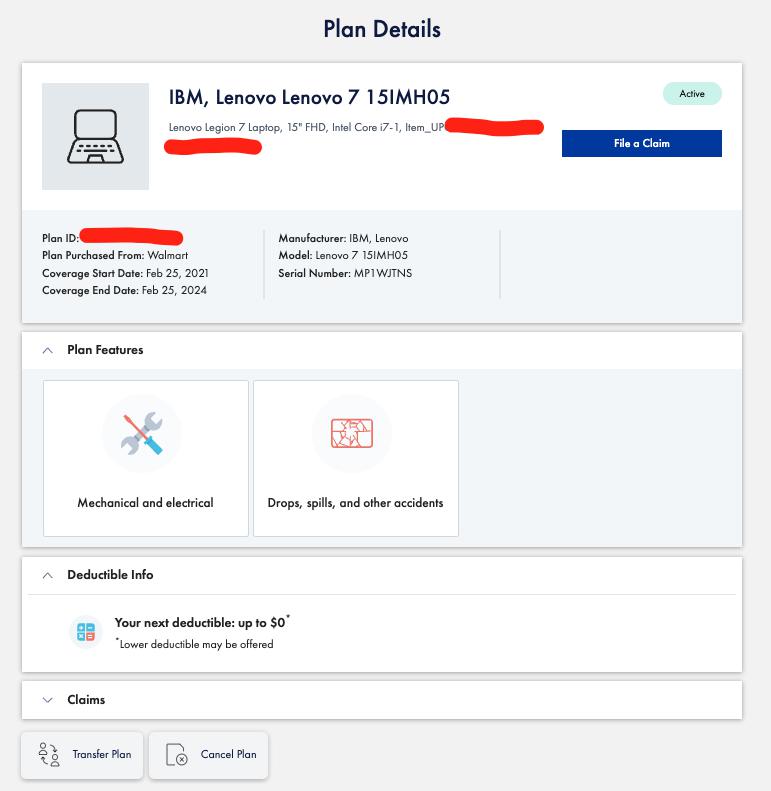Collapse the Deductible Info section chevron

coord(48,575)
